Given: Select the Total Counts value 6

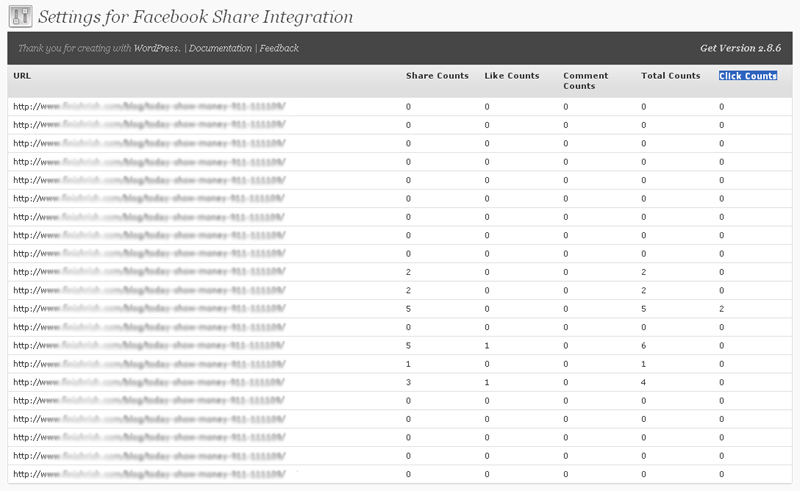Looking at the screenshot, I should click(643, 346).
